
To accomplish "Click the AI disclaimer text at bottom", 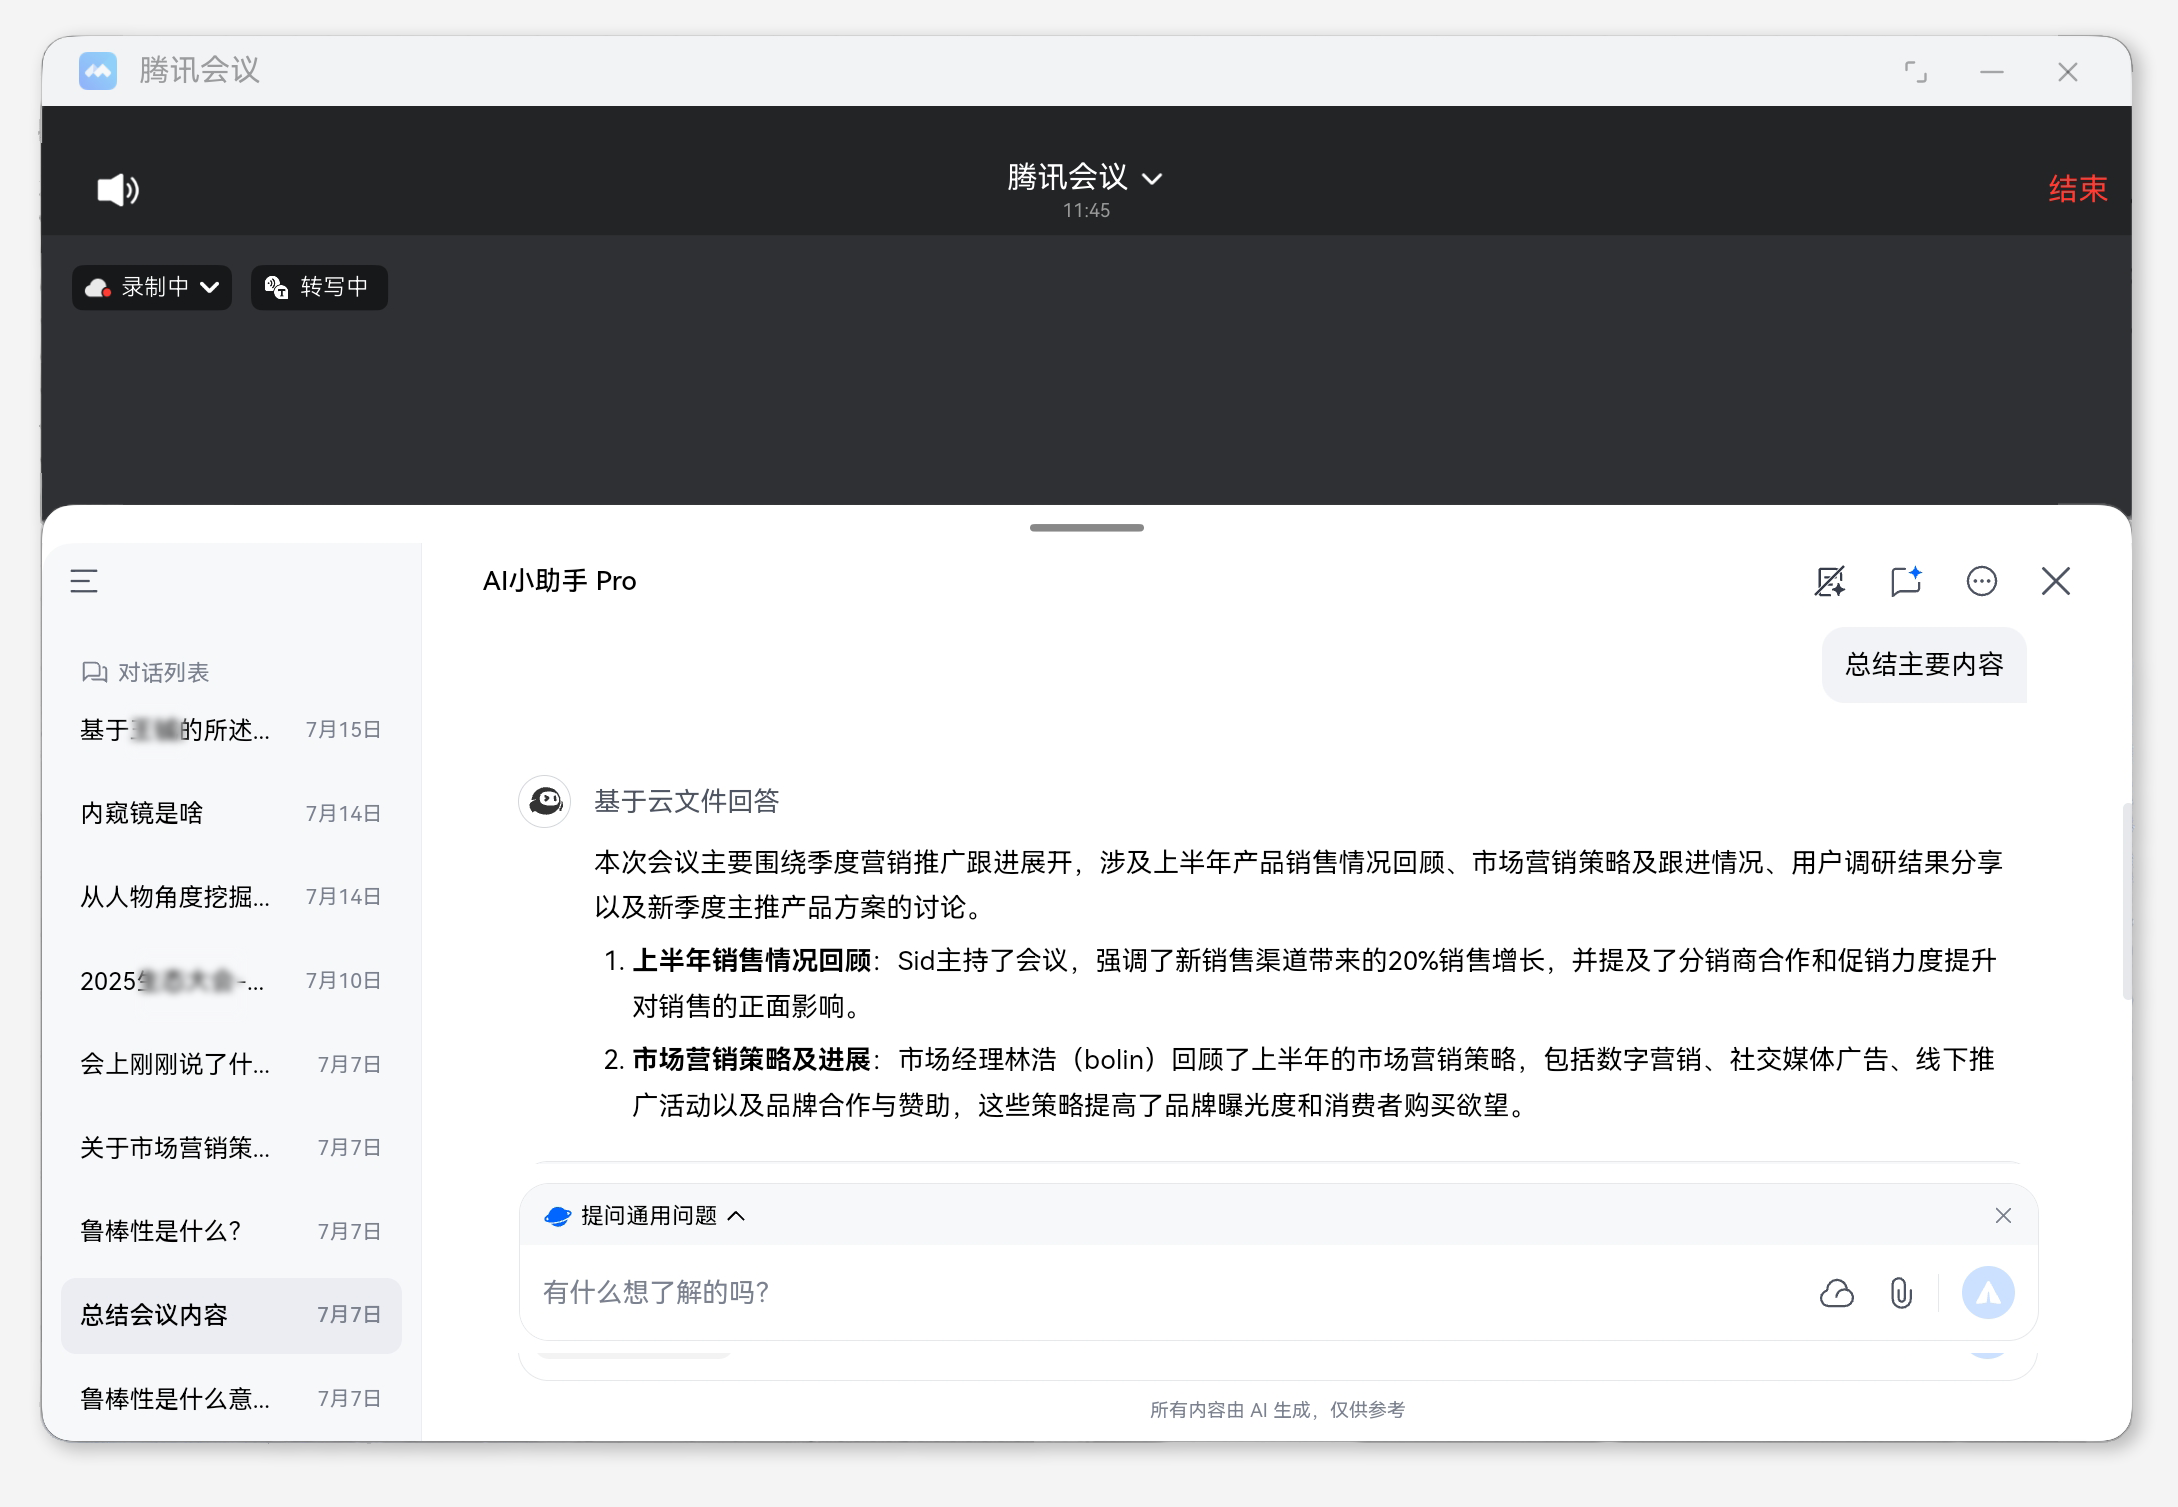I will (x=1277, y=1410).
